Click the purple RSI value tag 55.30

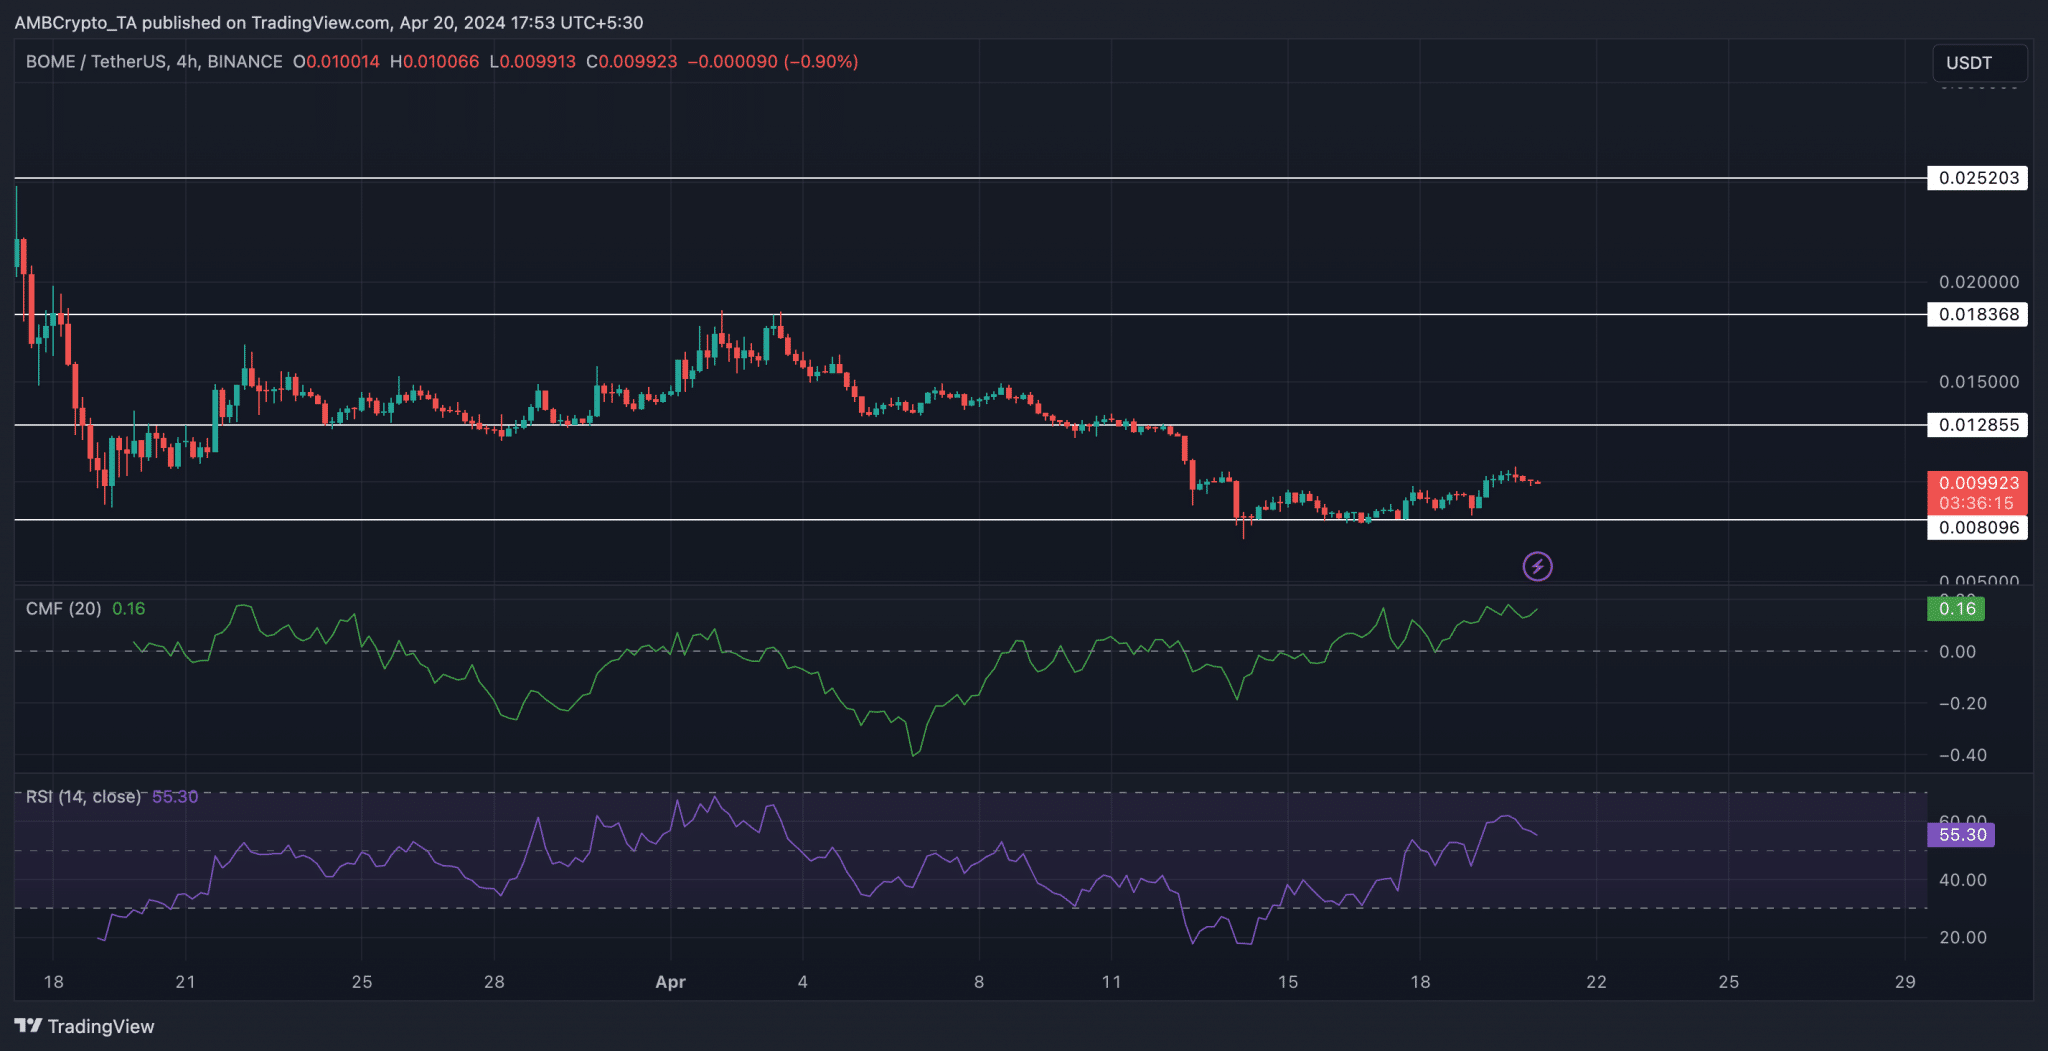1961,835
